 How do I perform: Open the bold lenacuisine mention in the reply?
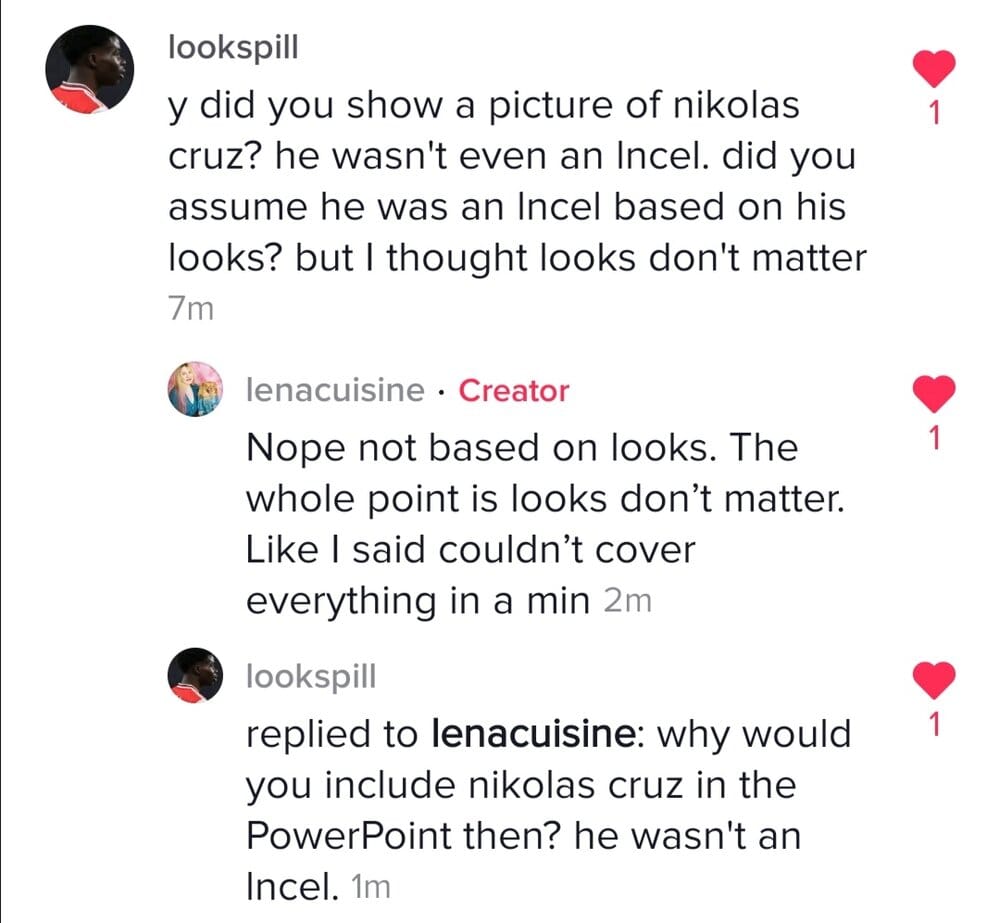531,734
